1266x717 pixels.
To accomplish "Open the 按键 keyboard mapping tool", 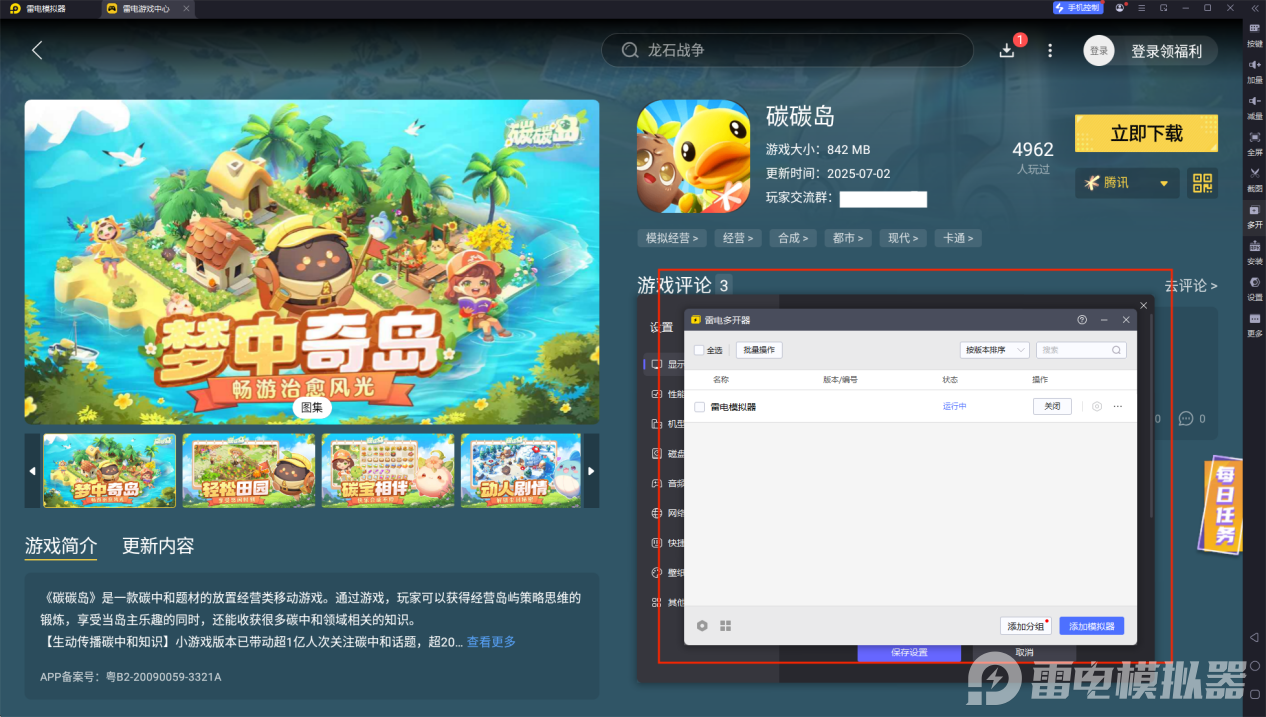I will [1254, 30].
